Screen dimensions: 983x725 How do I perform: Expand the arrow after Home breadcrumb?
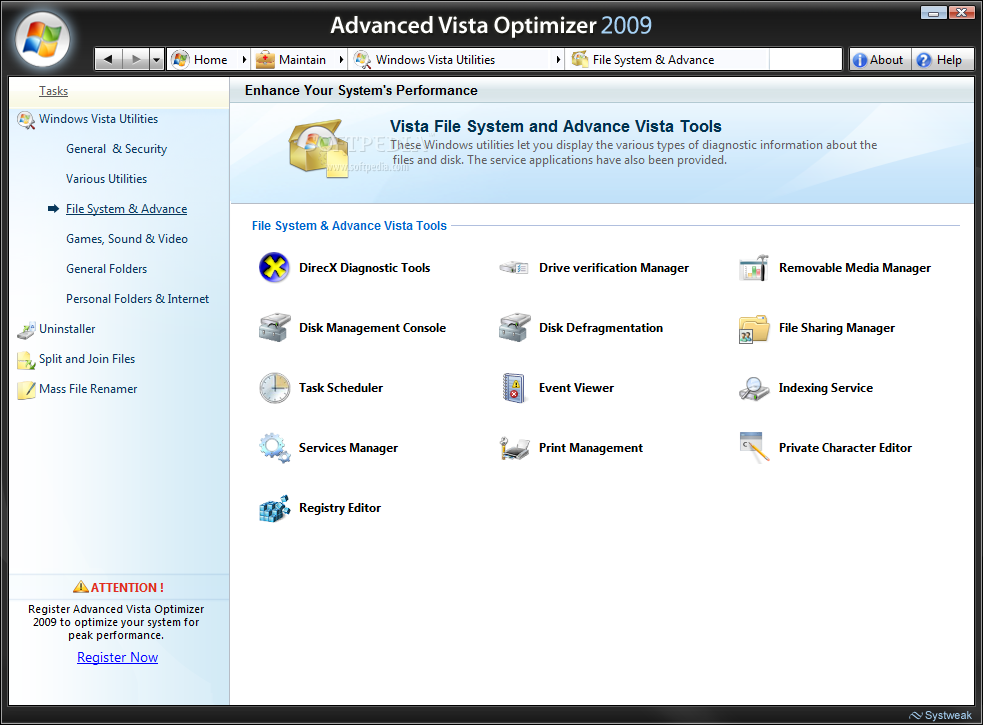coord(244,60)
